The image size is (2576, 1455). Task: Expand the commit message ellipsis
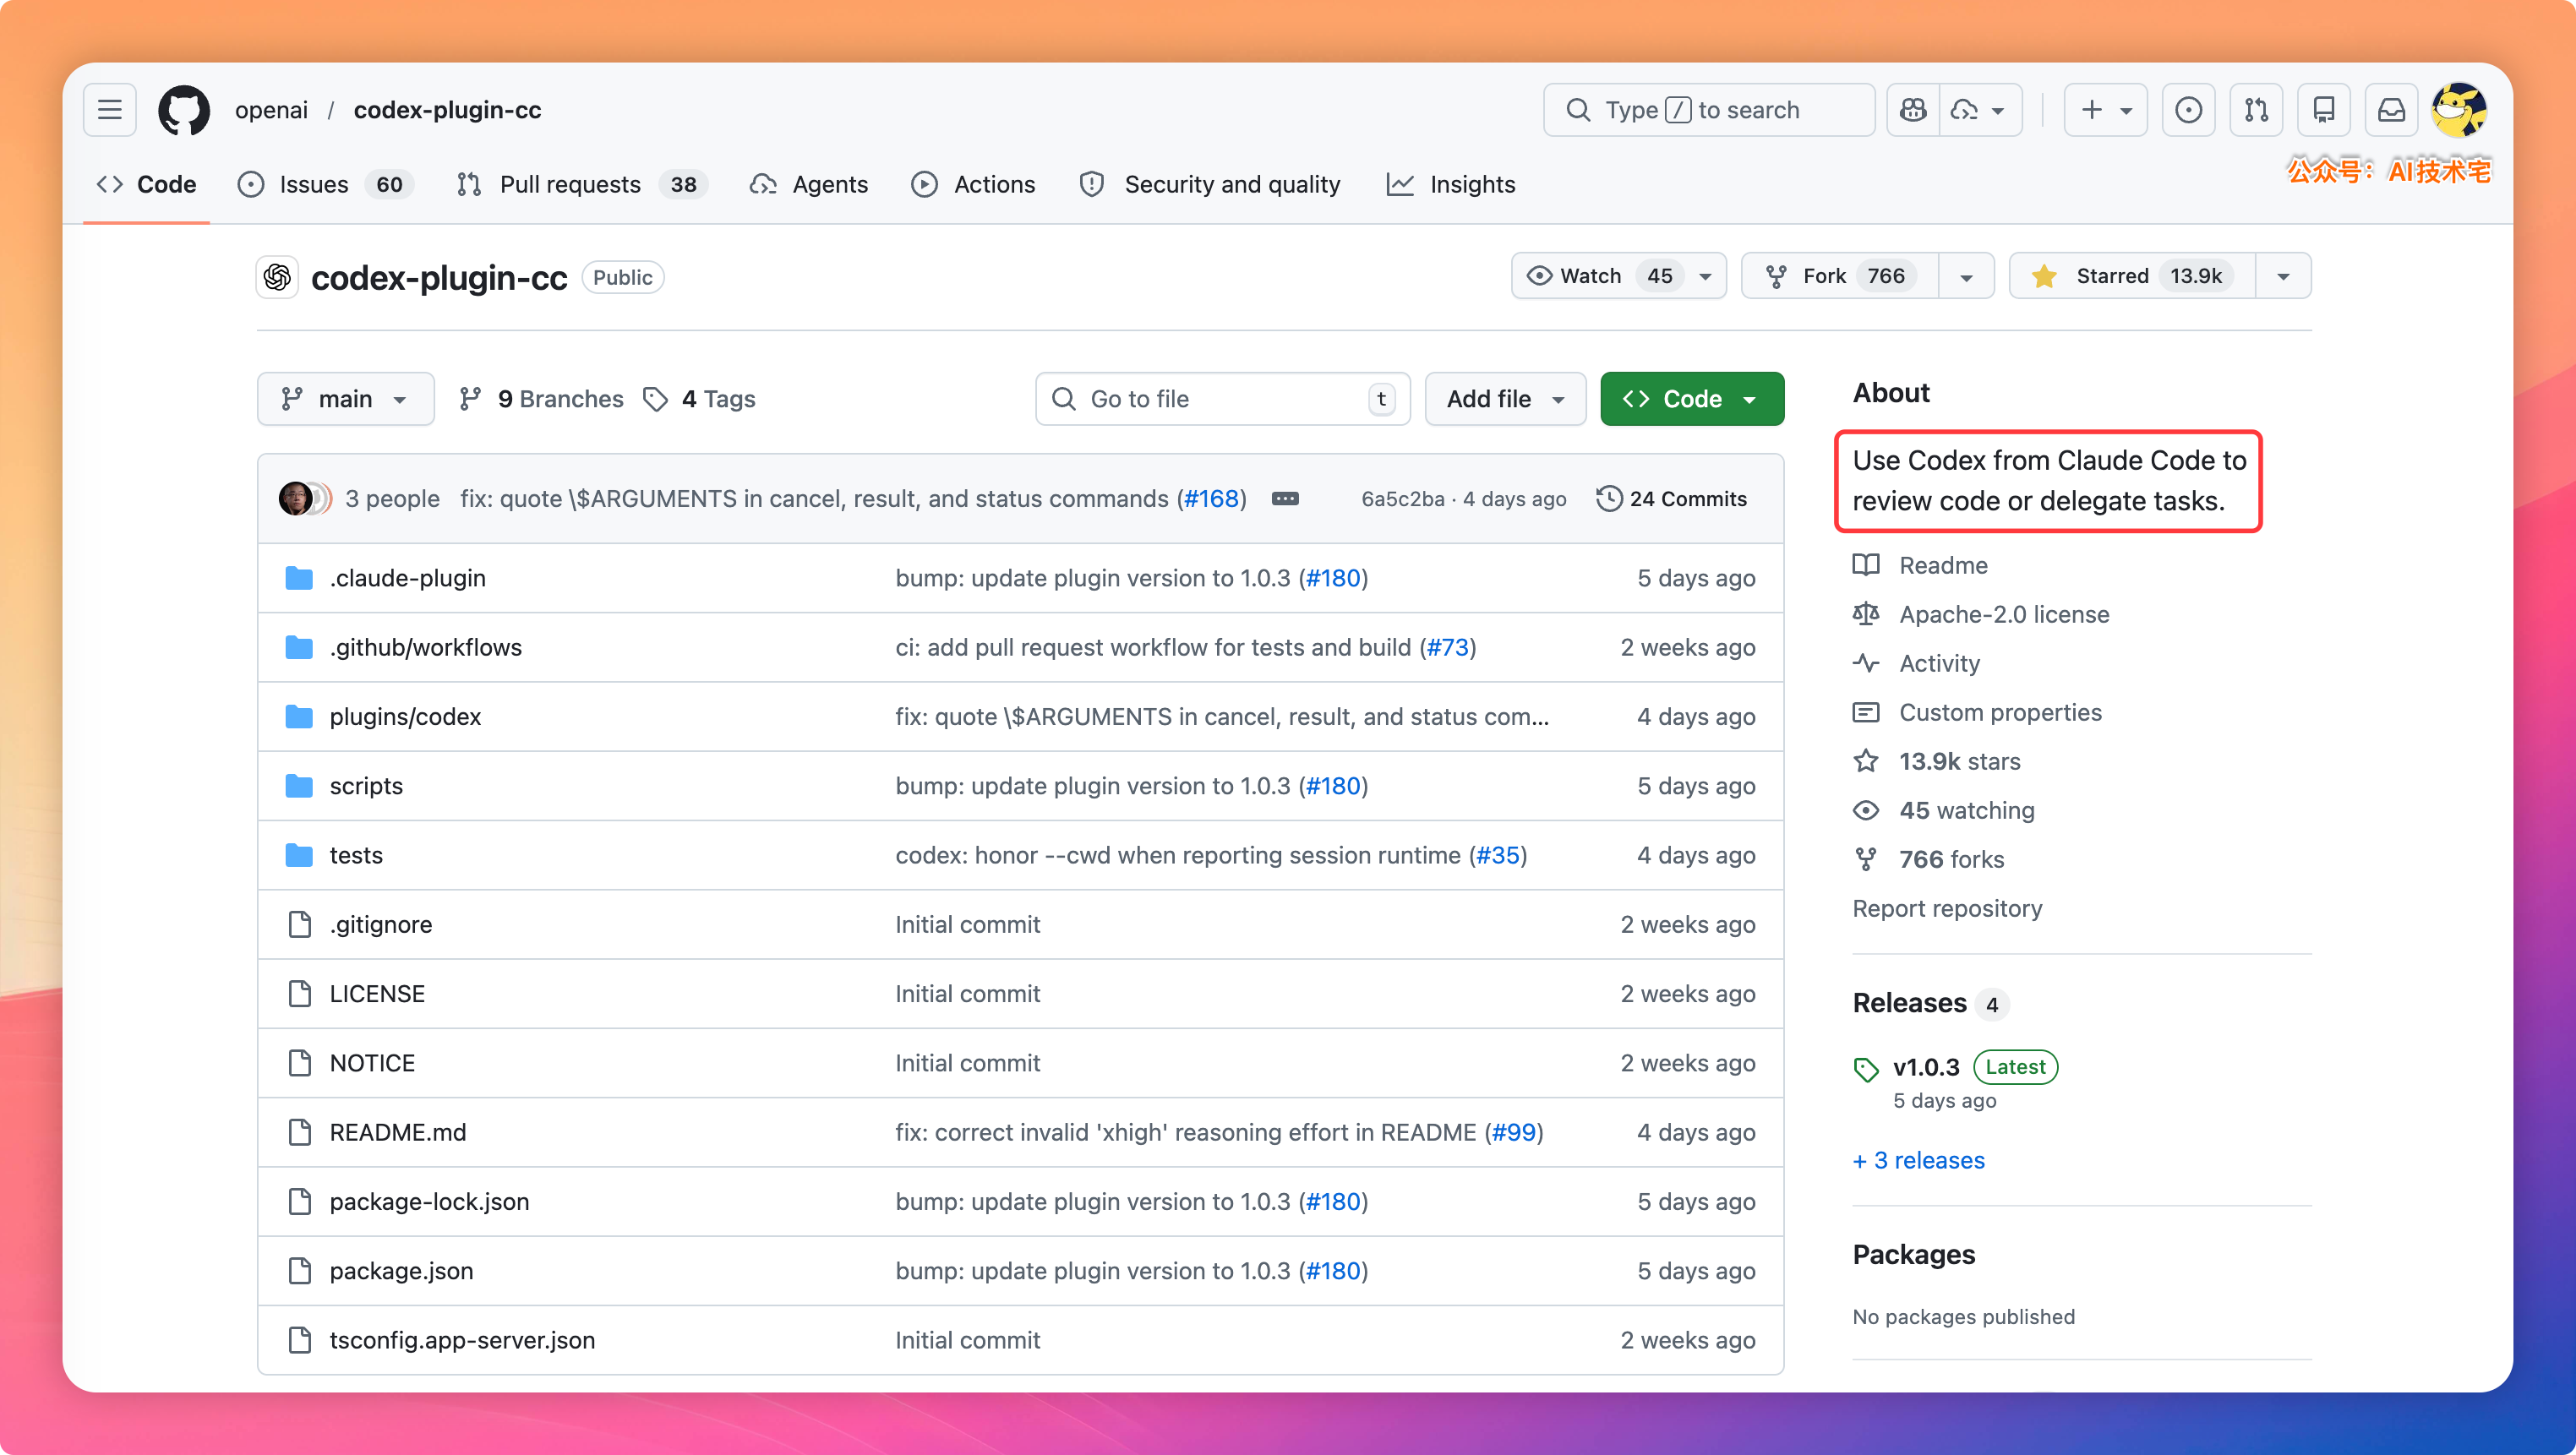pyautogui.click(x=1285, y=498)
